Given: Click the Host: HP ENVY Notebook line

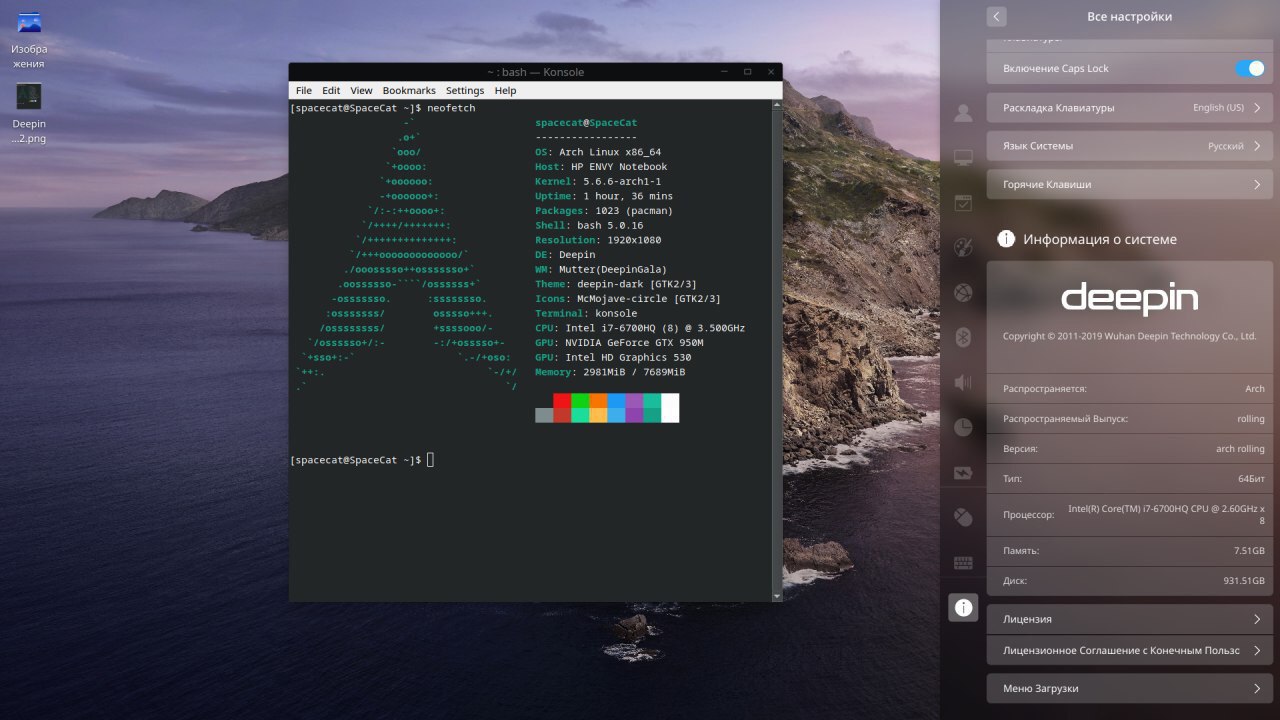Looking at the screenshot, I should (601, 167).
